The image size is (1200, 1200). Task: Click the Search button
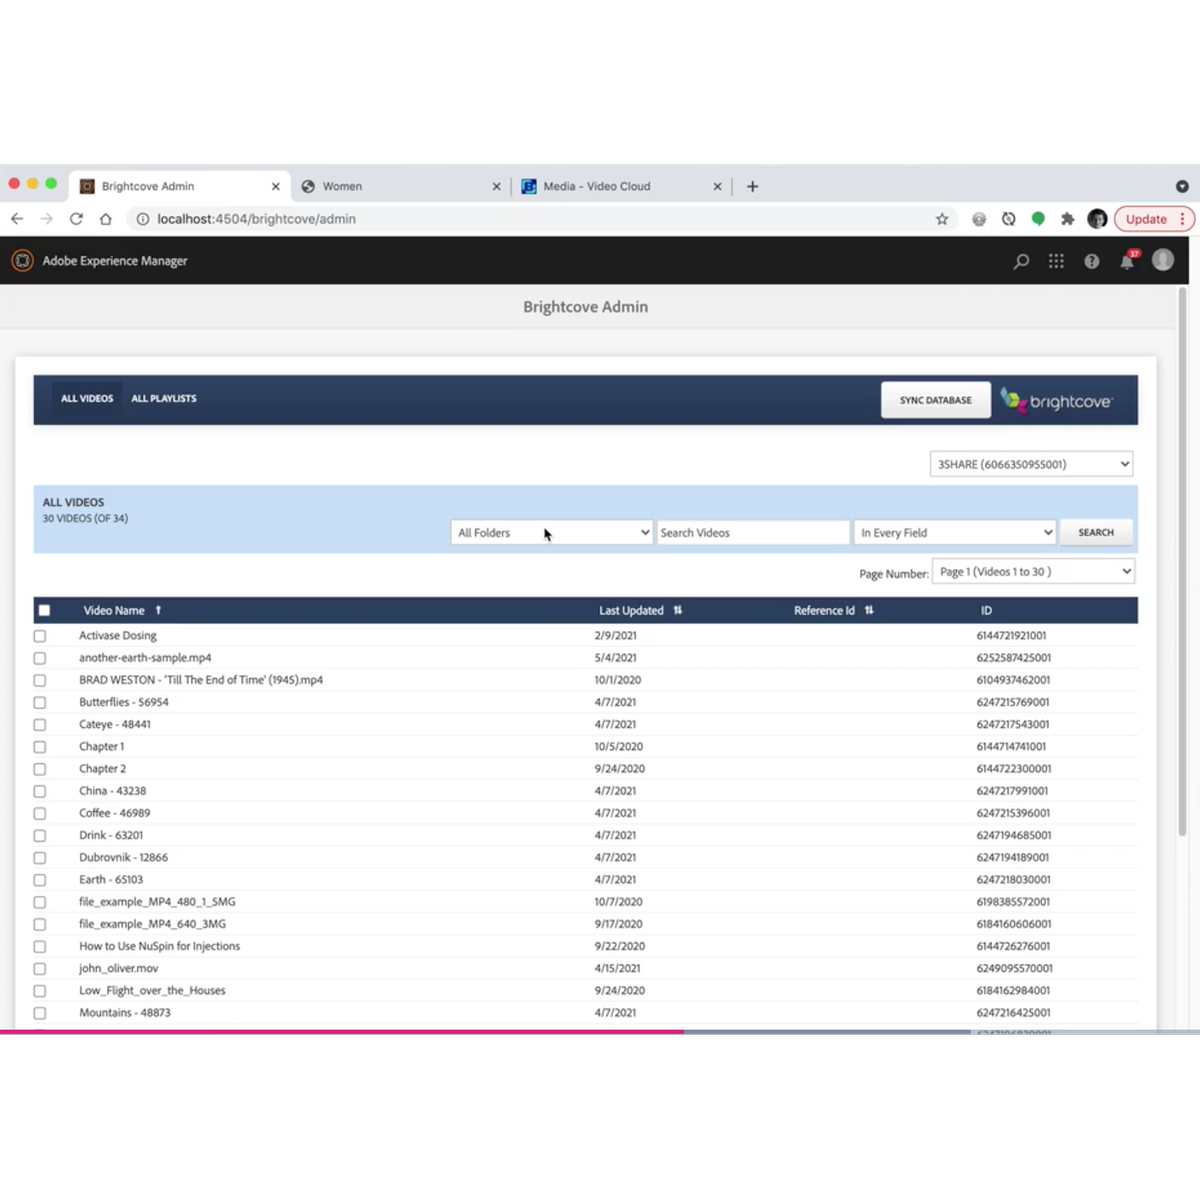point(1096,533)
